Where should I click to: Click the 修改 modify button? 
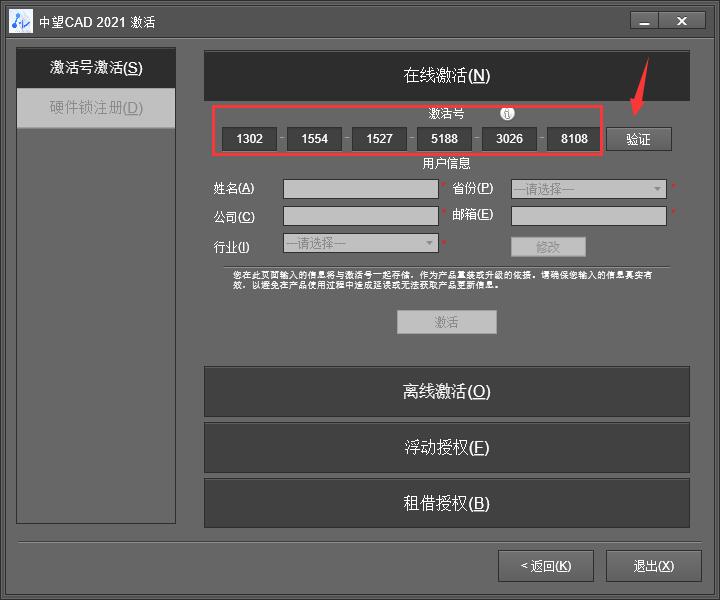548,247
